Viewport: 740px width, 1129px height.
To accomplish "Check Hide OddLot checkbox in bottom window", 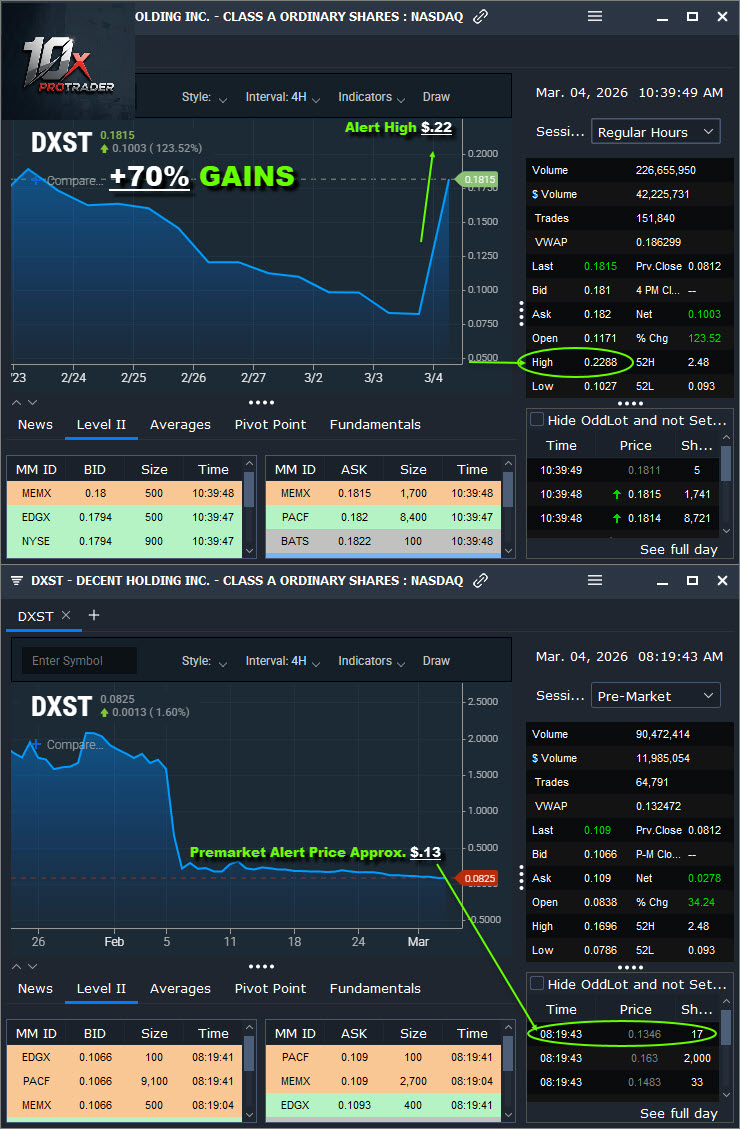I will point(537,984).
